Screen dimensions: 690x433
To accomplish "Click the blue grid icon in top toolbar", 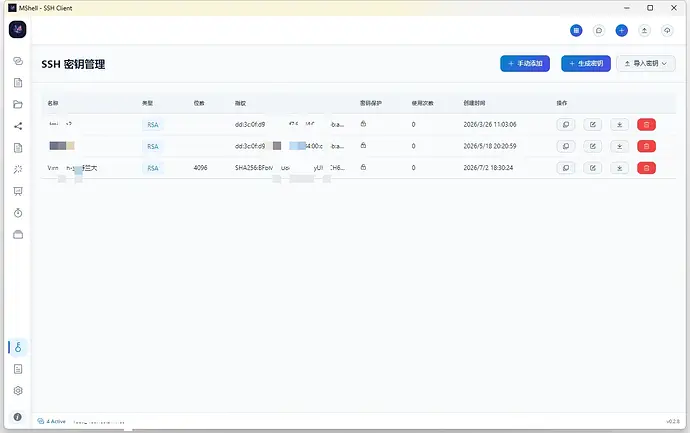I will pyautogui.click(x=576, y=30).
